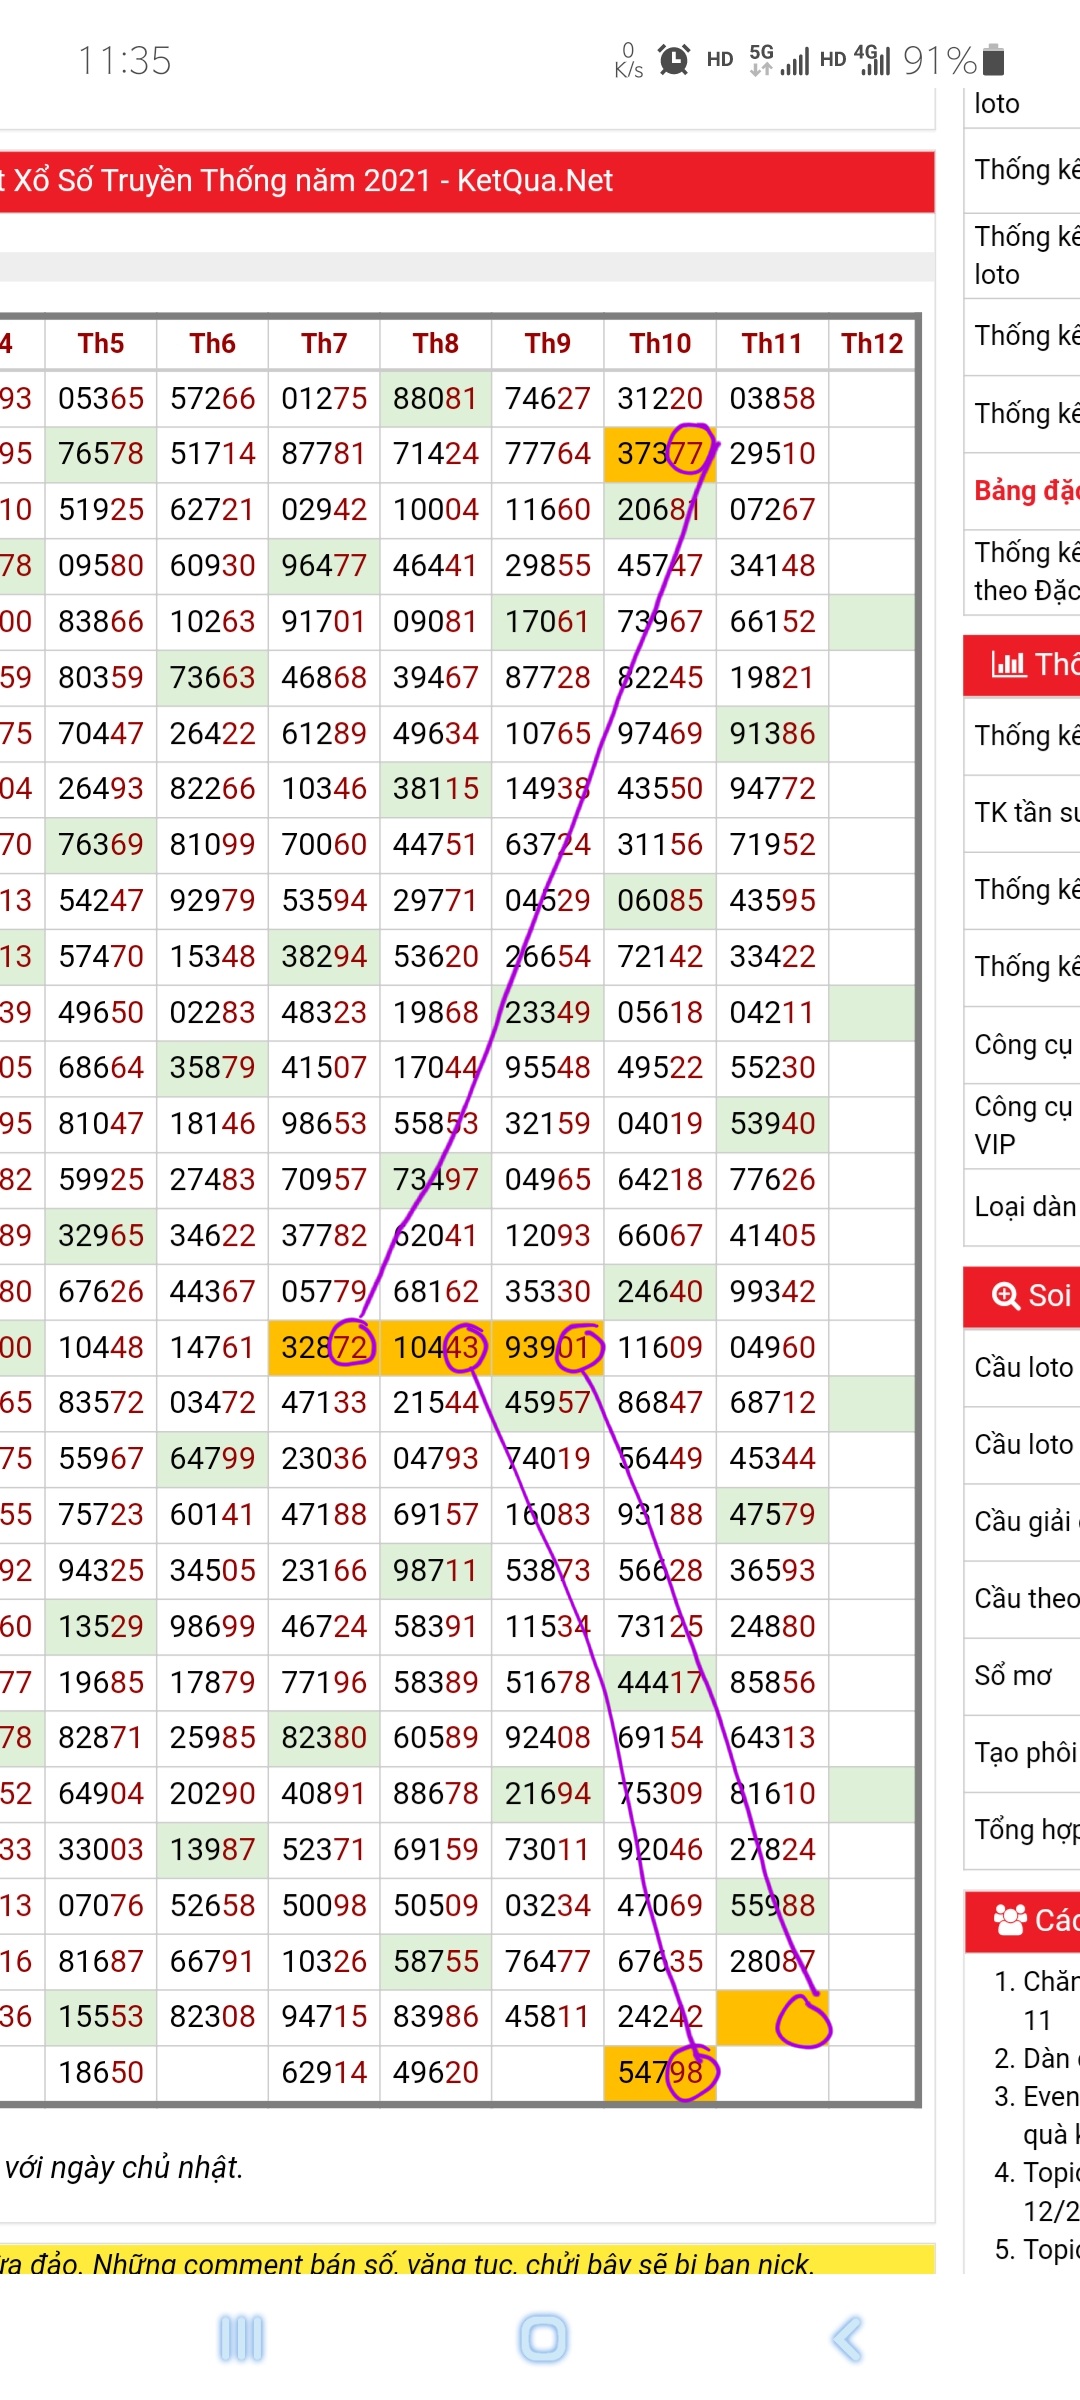1080x2400 pixels.
Task: Tap the alarm clock status icon
Action: coord(674,60)
